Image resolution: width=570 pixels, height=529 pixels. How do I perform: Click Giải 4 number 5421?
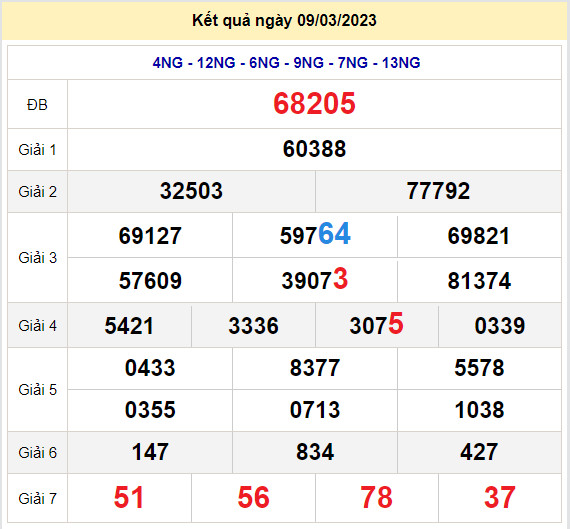(x=129, y=326)
